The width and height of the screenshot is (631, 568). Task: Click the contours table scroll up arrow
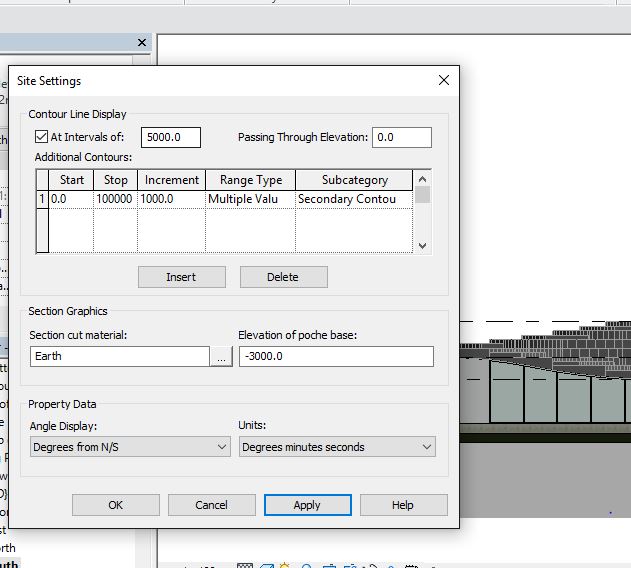pos(422,179)
